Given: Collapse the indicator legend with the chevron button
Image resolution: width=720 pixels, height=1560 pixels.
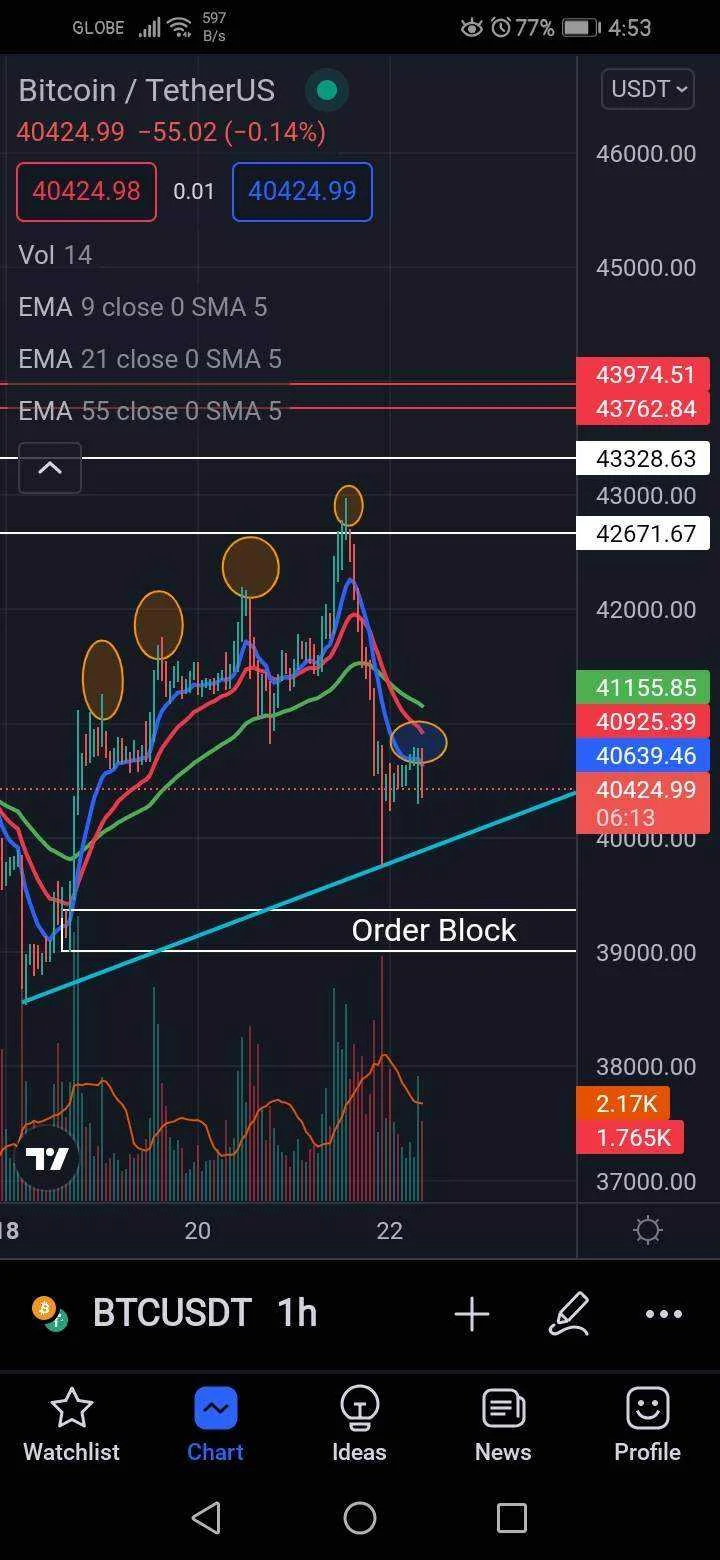Looking at the screenshot, I should click(49, 468).
